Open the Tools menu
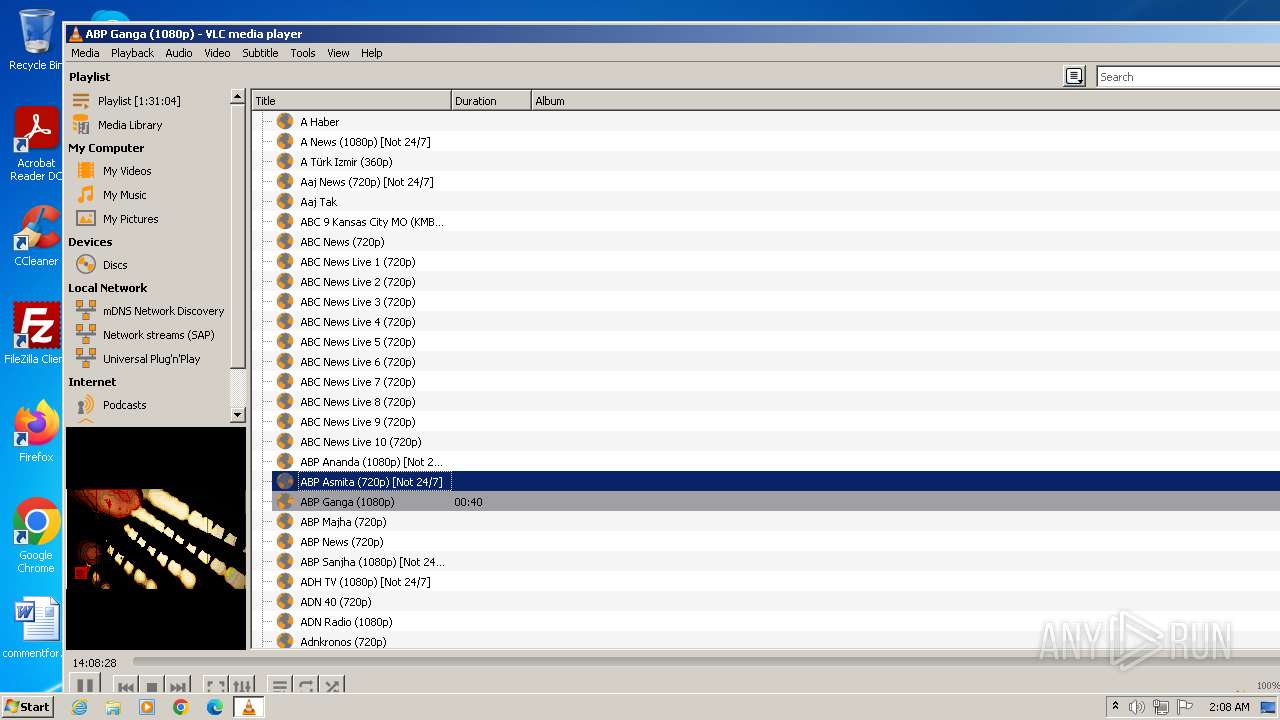Image resolution: width=1280 pixels, height=720 pixels. (303, 53)
